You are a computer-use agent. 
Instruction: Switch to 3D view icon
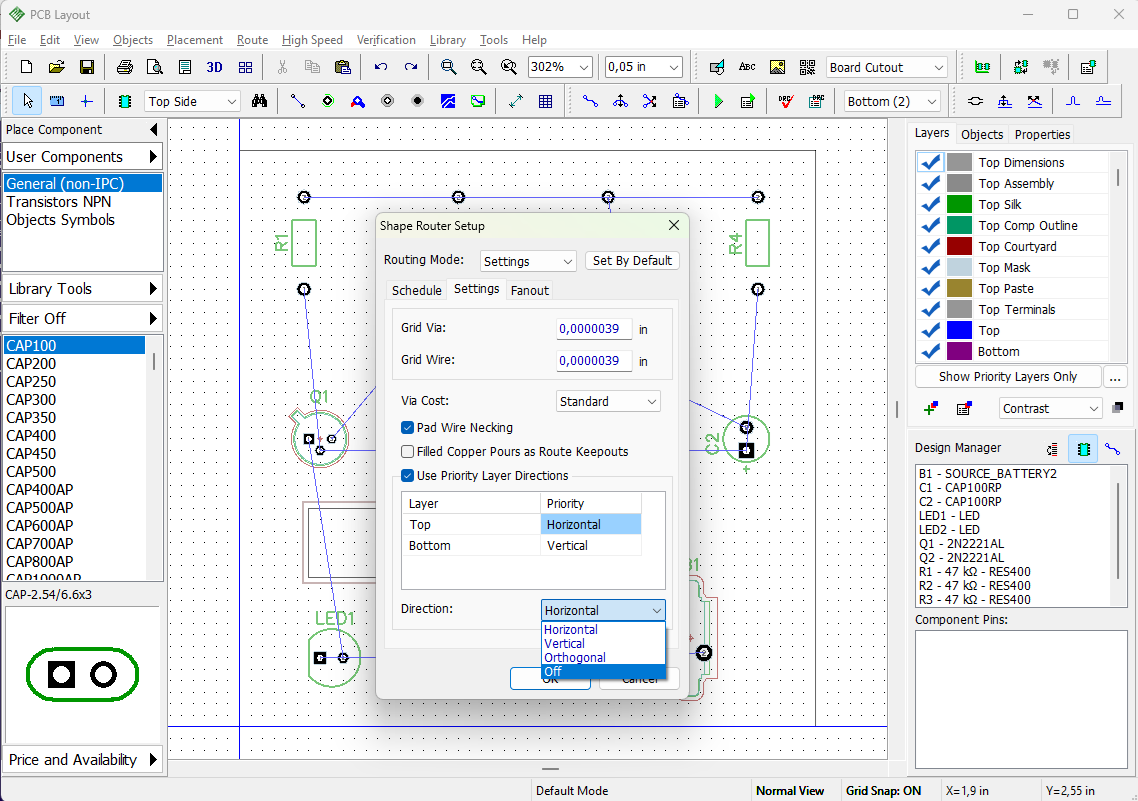pyautogui.click(x=214, y=67)
